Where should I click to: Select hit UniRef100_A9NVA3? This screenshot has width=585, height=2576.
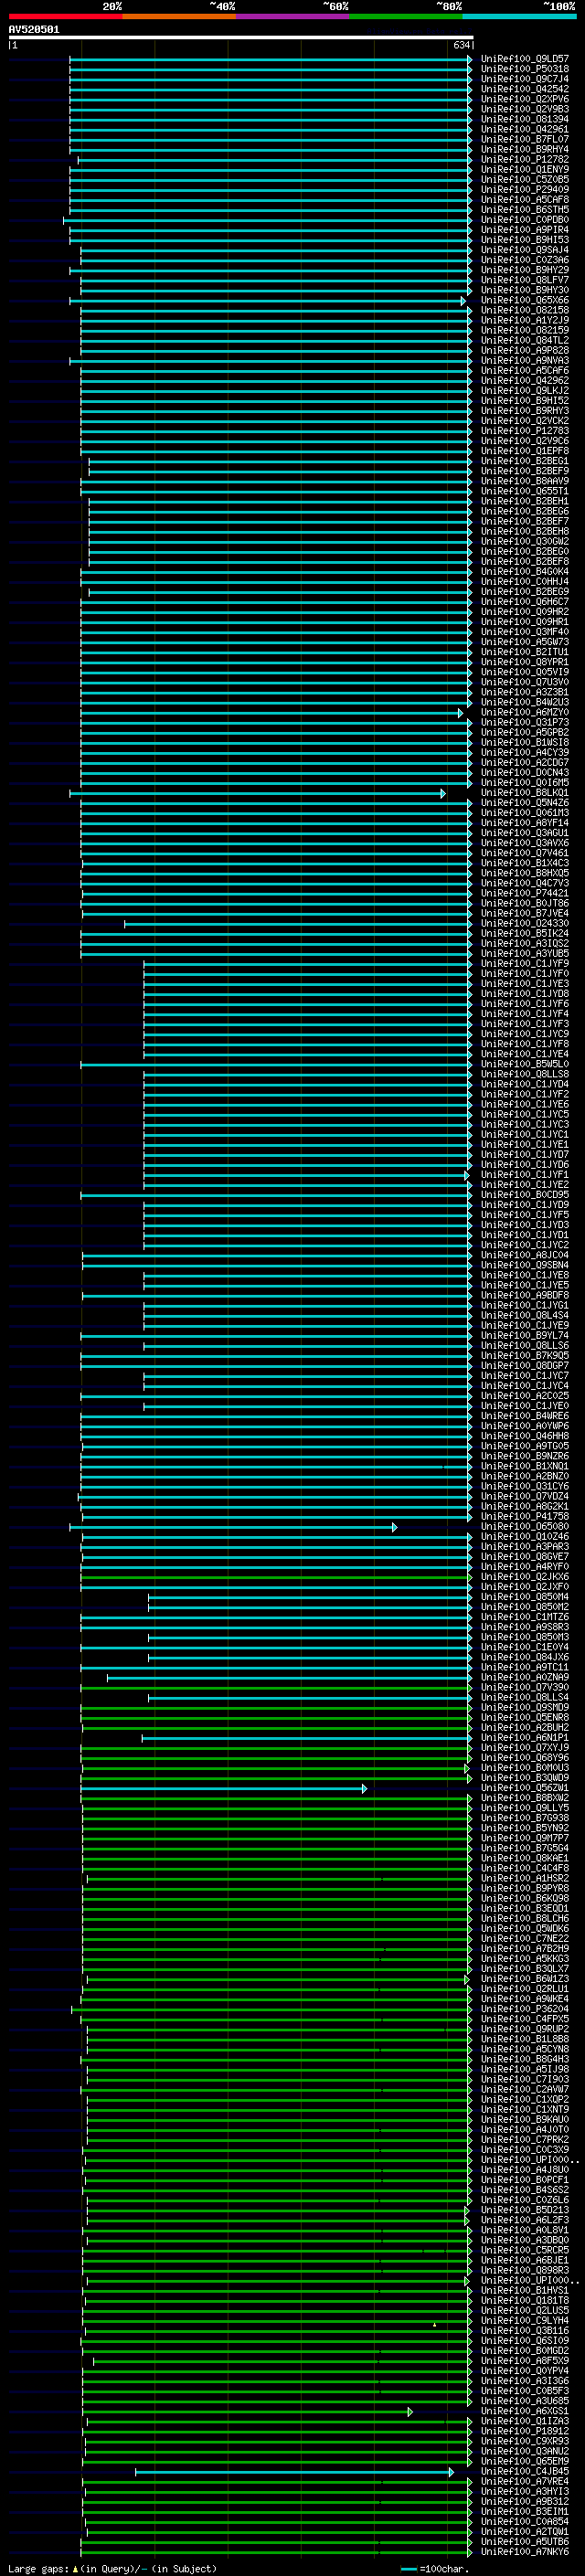(x=524, y=361)
